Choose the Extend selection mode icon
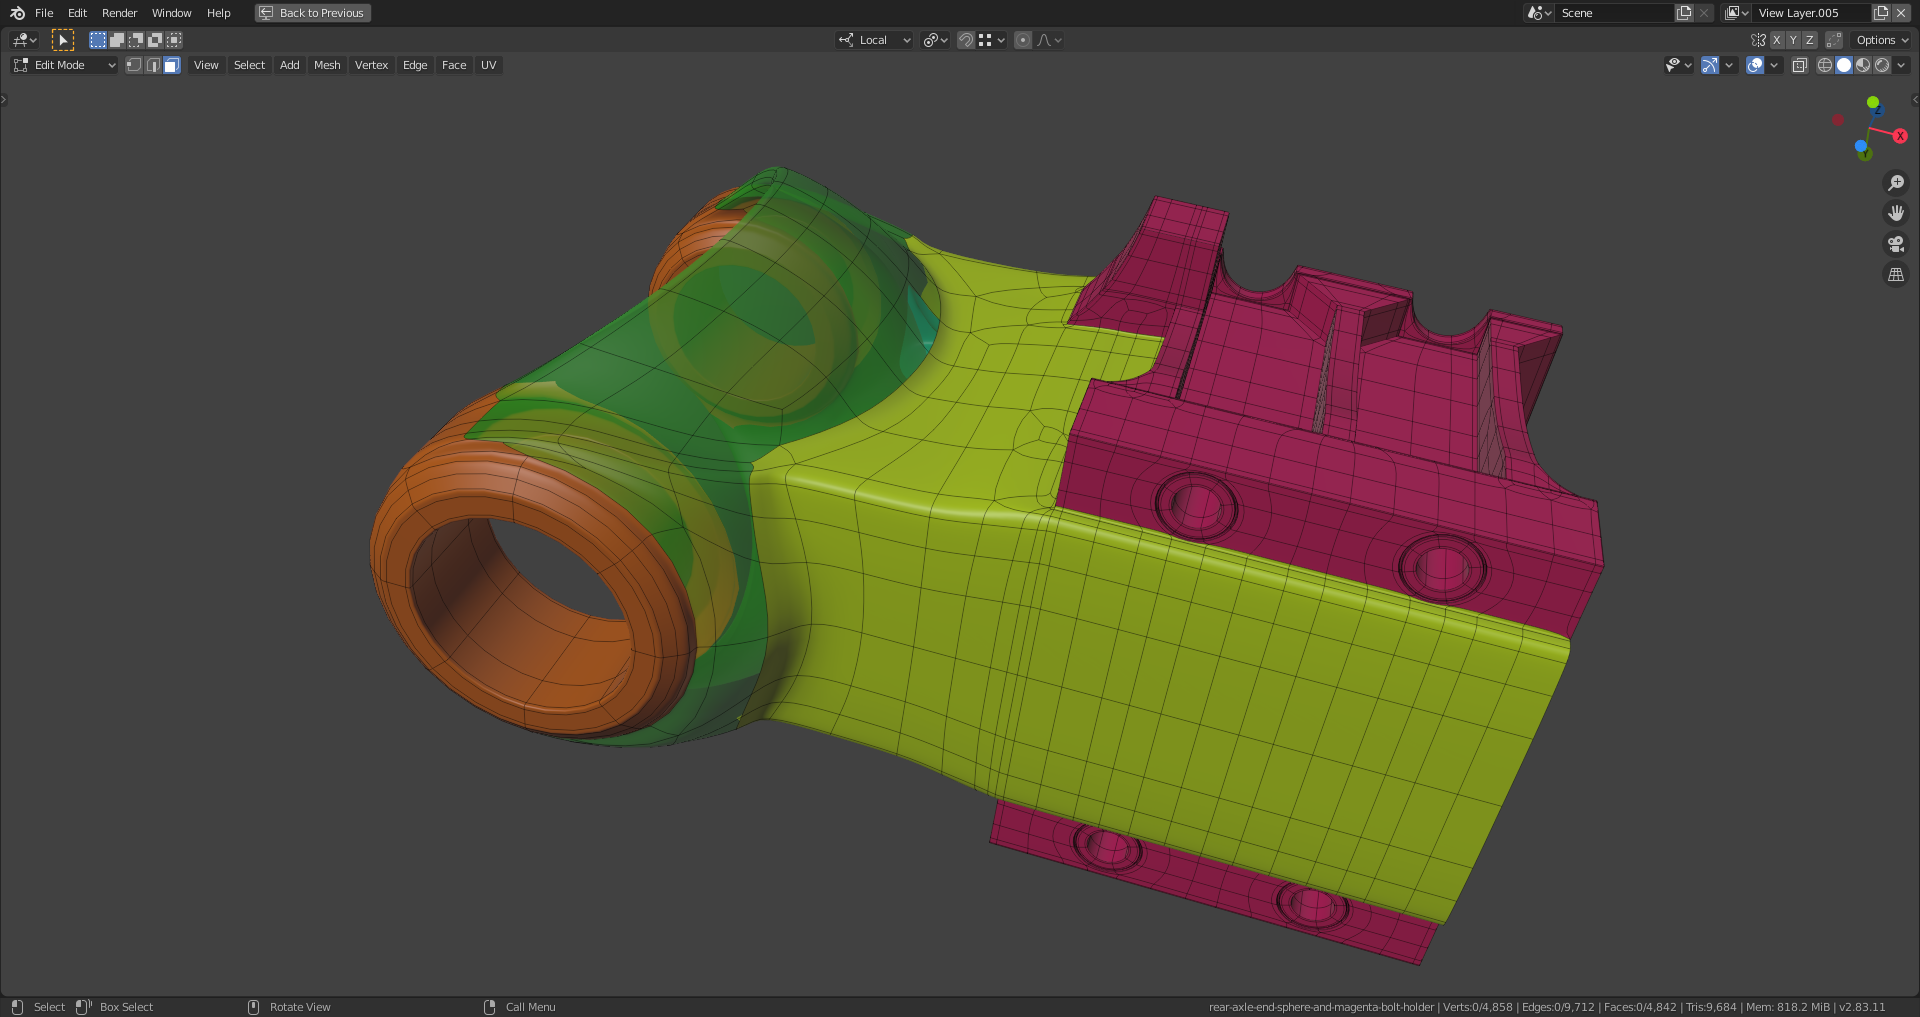The image size is (1920, 1017). [x=117, y=40]
